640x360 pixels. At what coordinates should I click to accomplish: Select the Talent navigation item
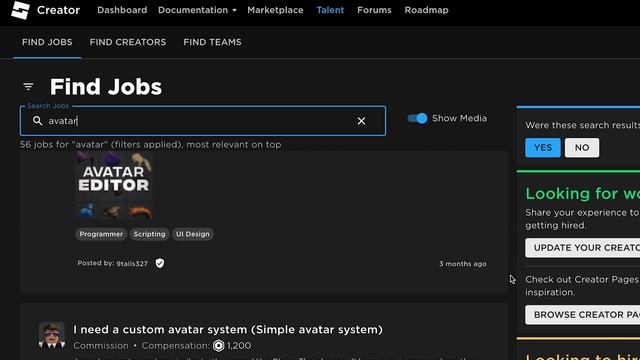(330, 10)
